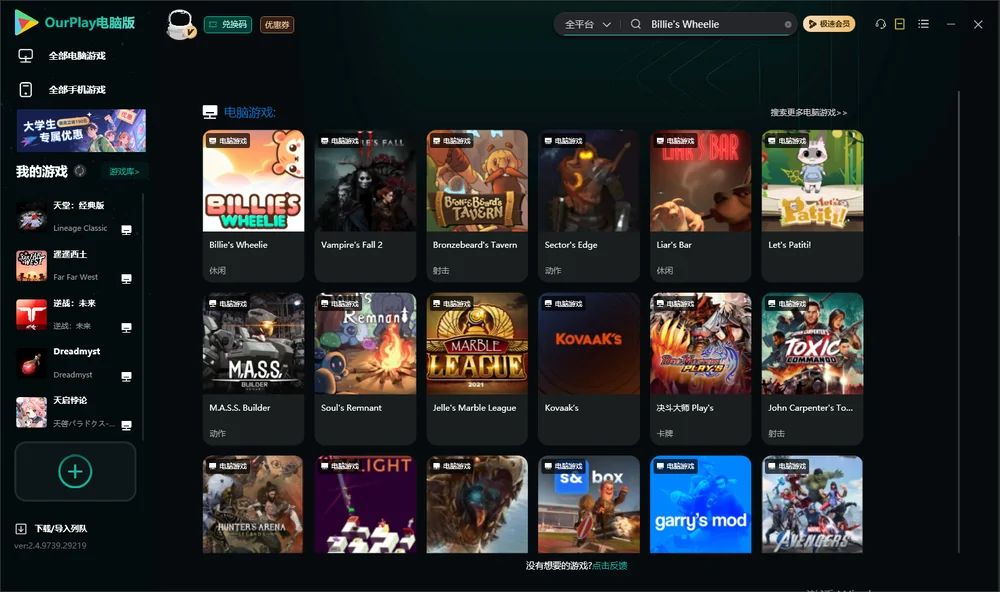The image size is (1000, 592).
Task: Open the list menu icon in title bar
Action: (x=923, y=24)
